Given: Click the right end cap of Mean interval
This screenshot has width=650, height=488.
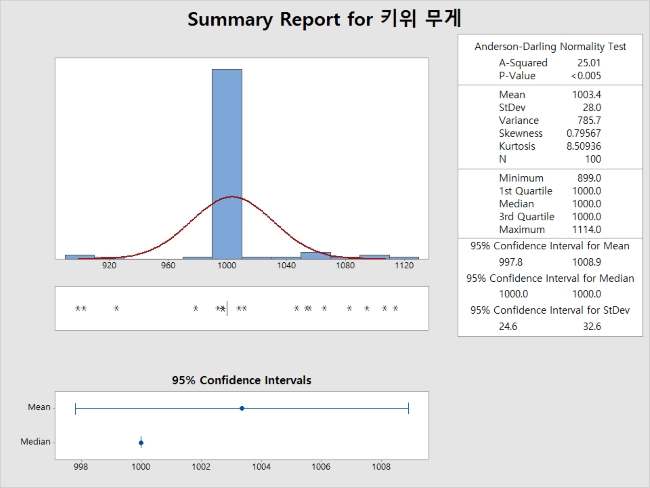Looking at the screenshot, I should [x=408, y=408].
